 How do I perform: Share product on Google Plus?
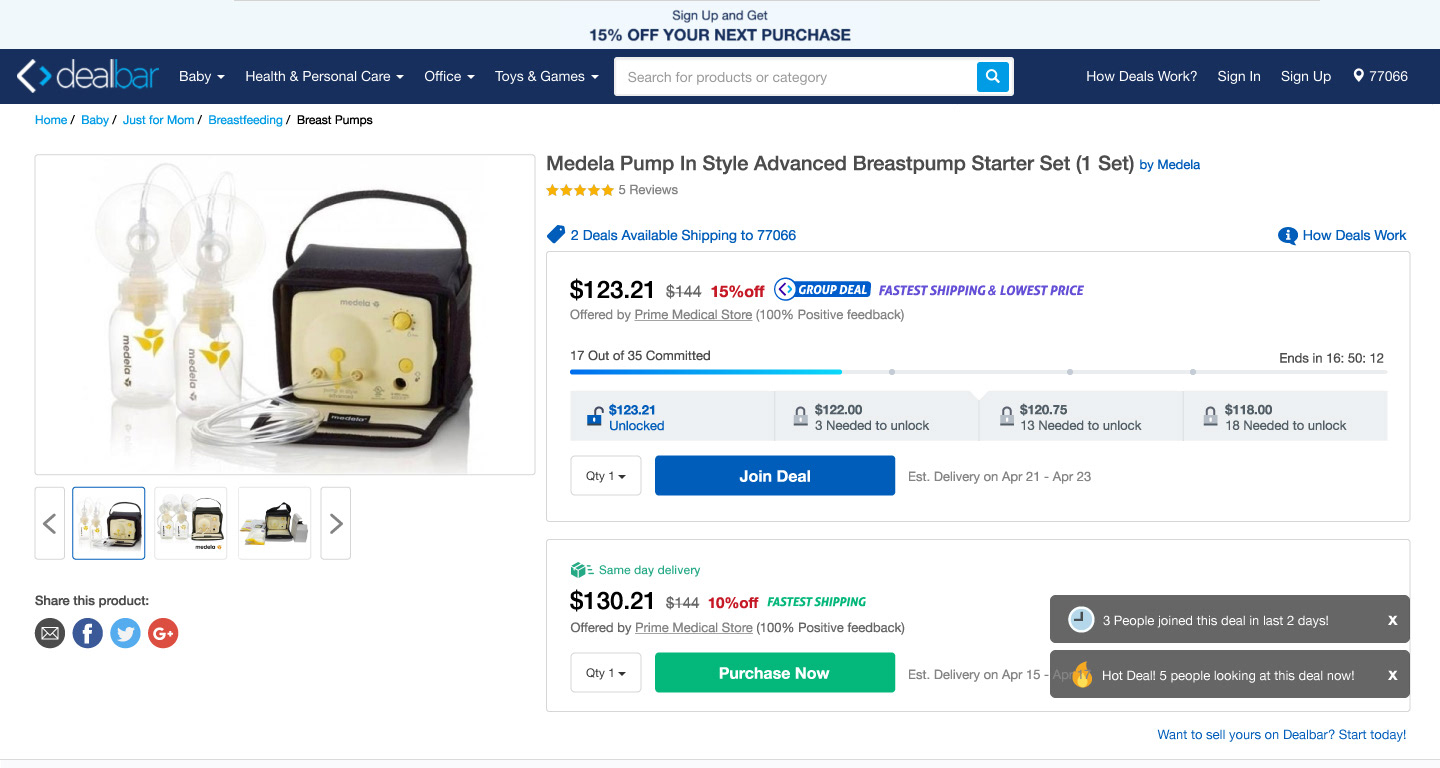(x=163, y=633)
